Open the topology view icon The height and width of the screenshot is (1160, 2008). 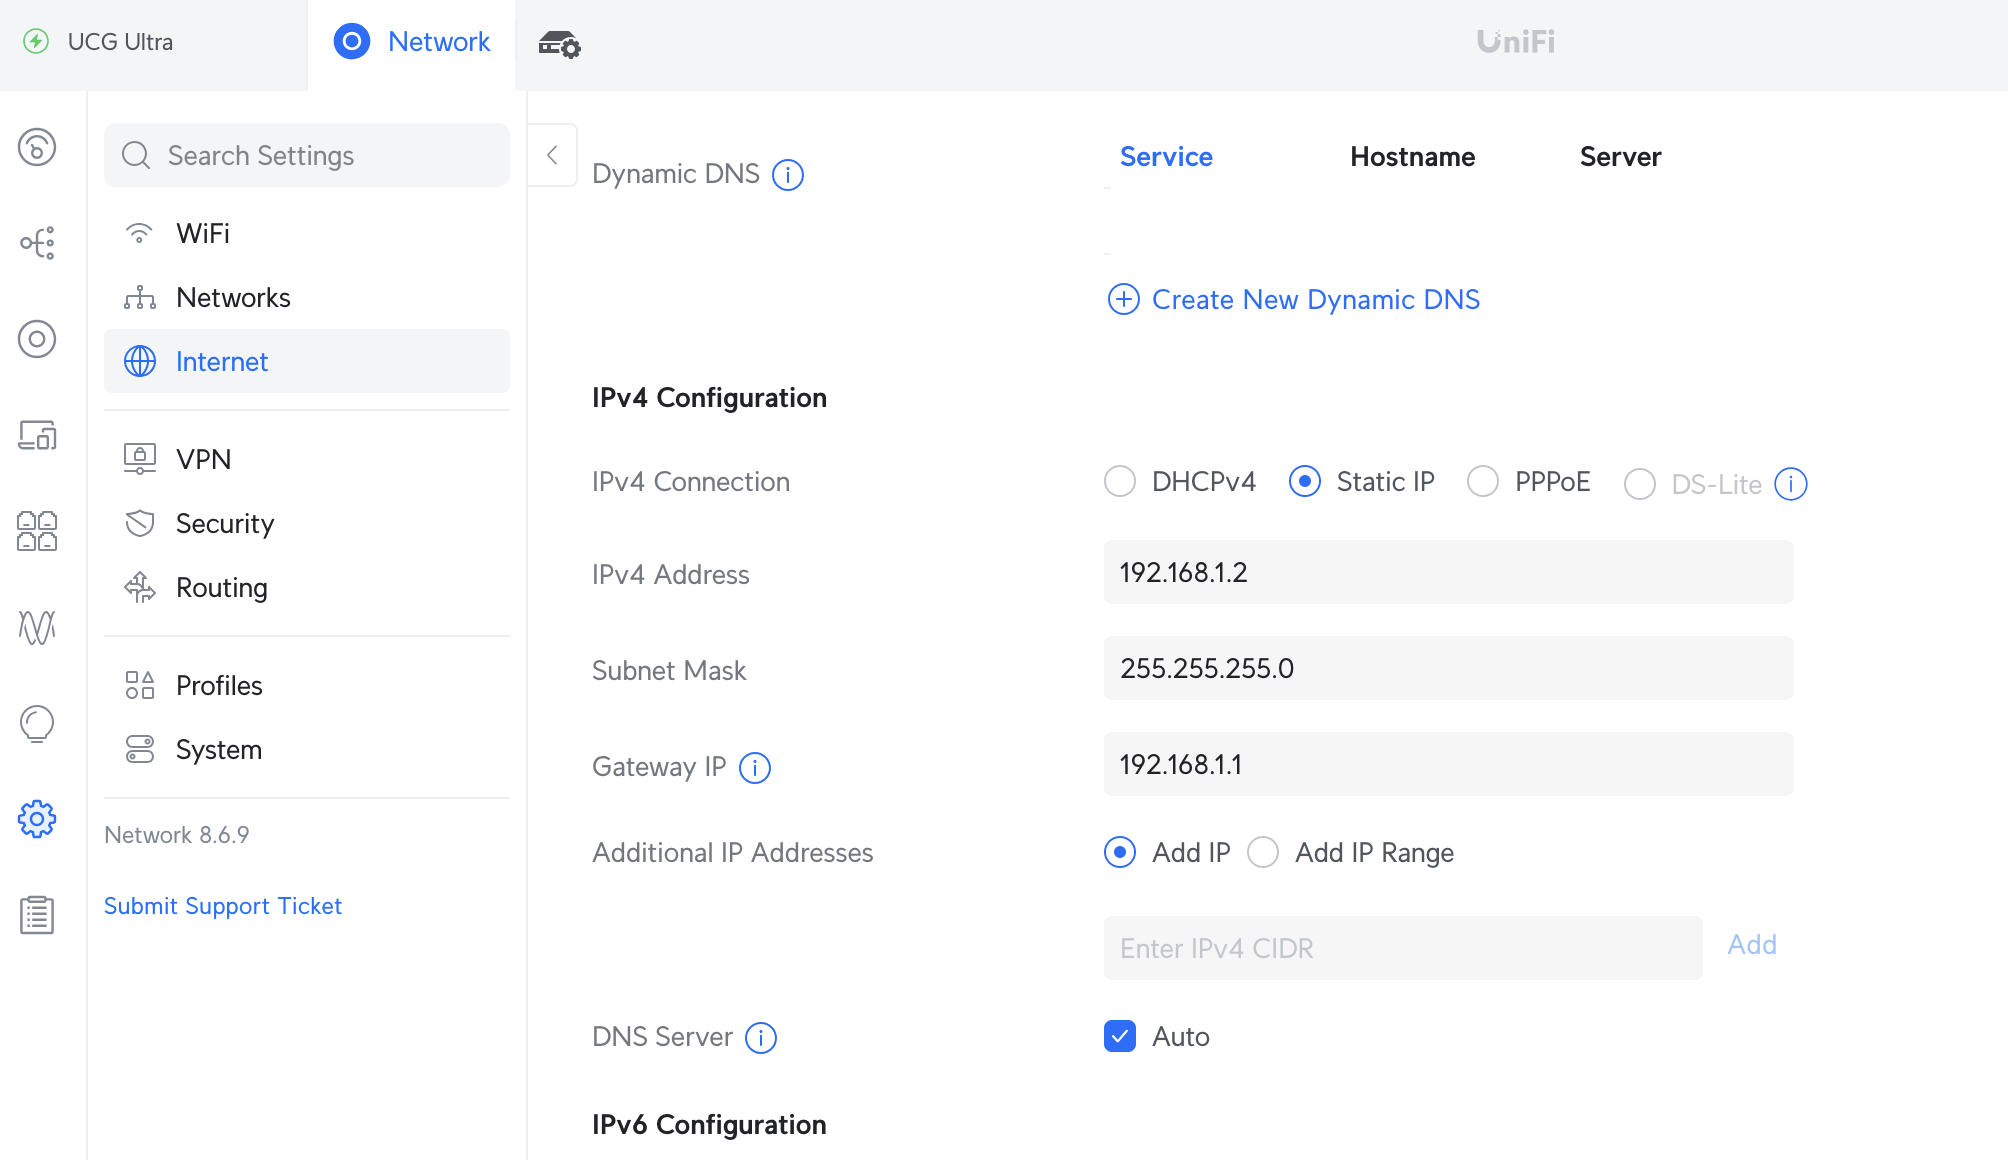(x=37, y=243)
